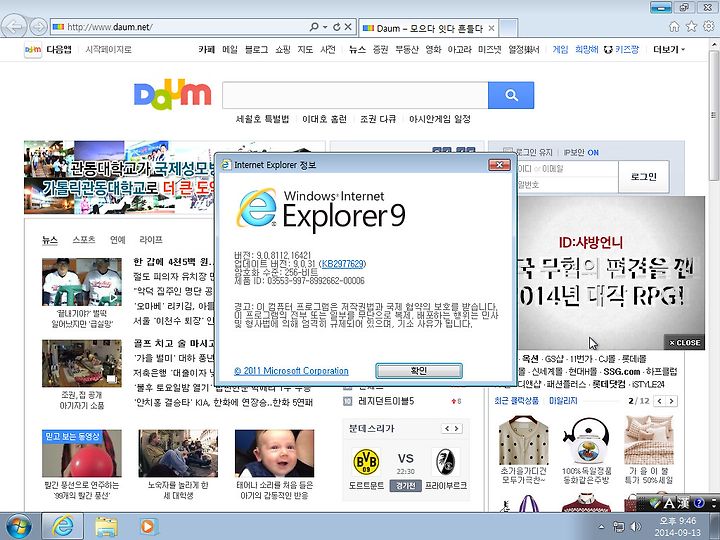
Task: Close the Internet Explorer info dialog
Action: pos(499,164)
